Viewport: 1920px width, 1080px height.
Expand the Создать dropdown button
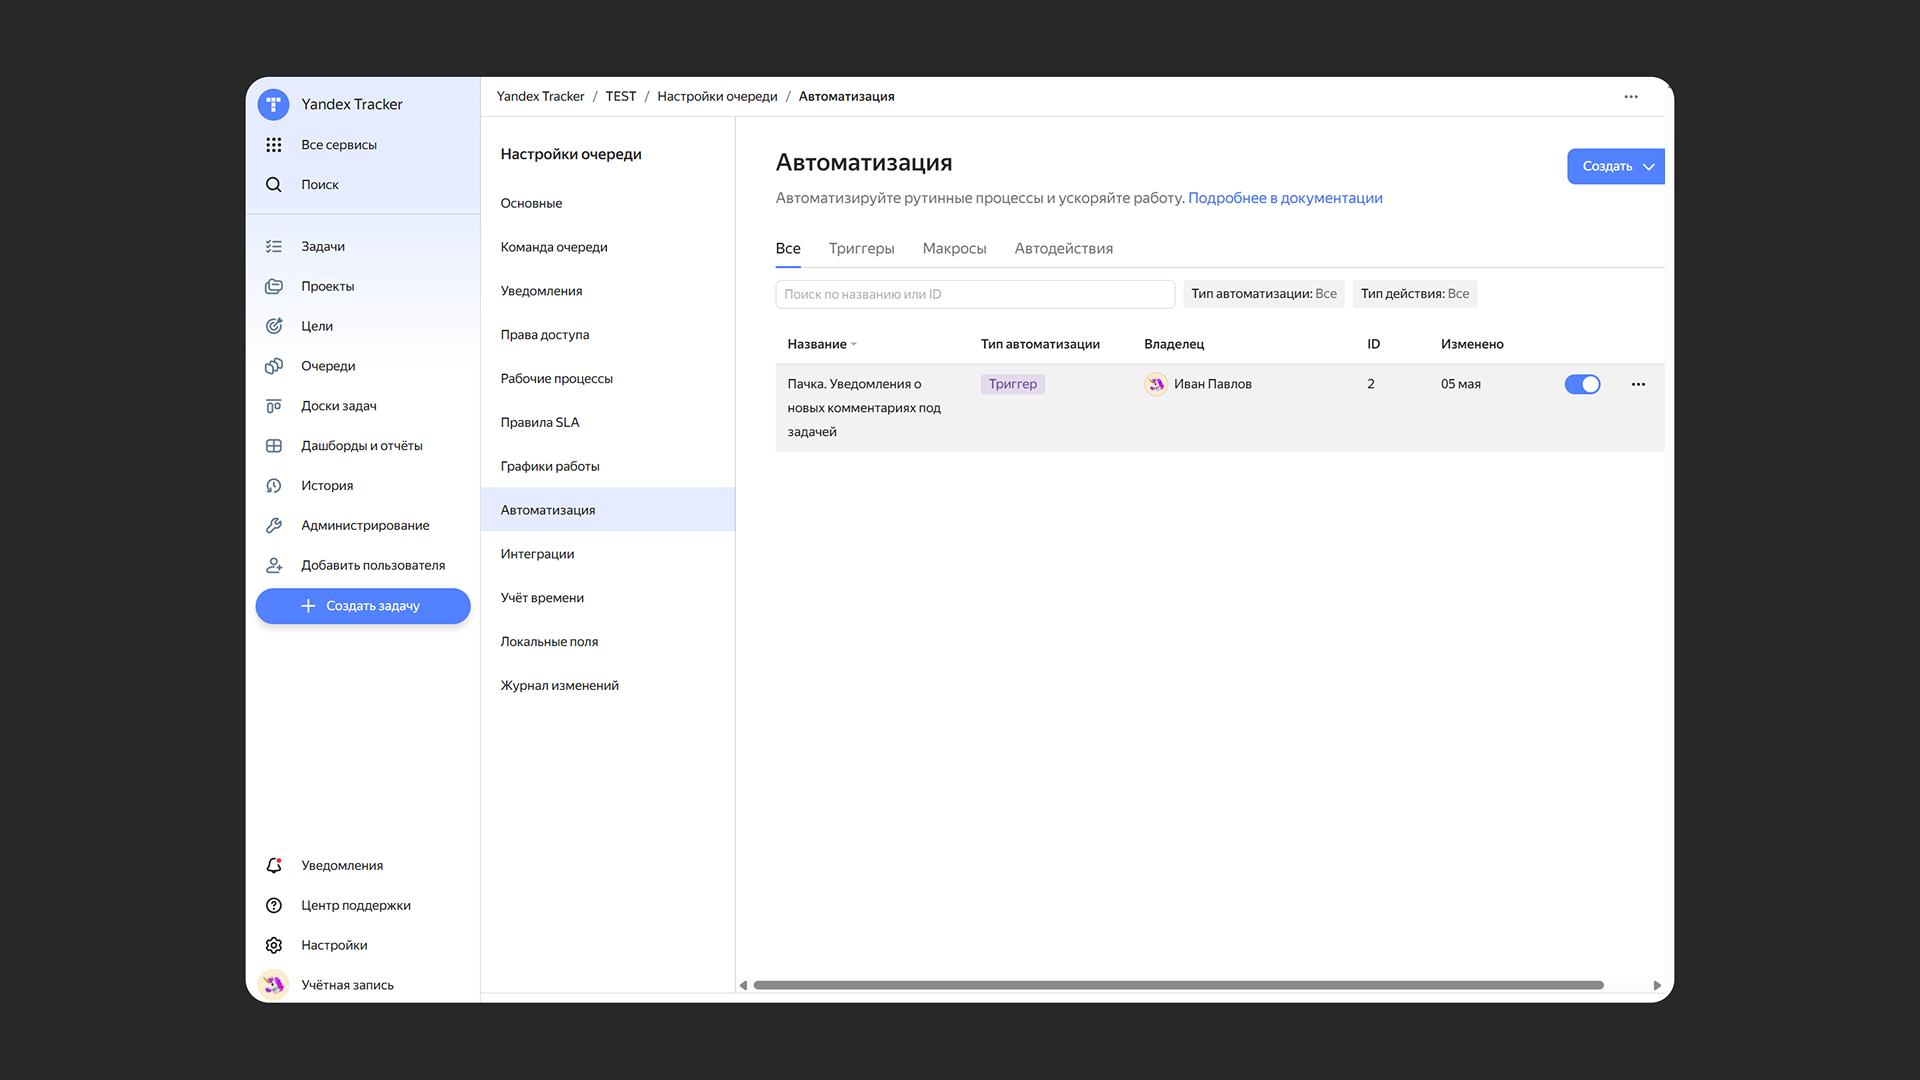1615,167
